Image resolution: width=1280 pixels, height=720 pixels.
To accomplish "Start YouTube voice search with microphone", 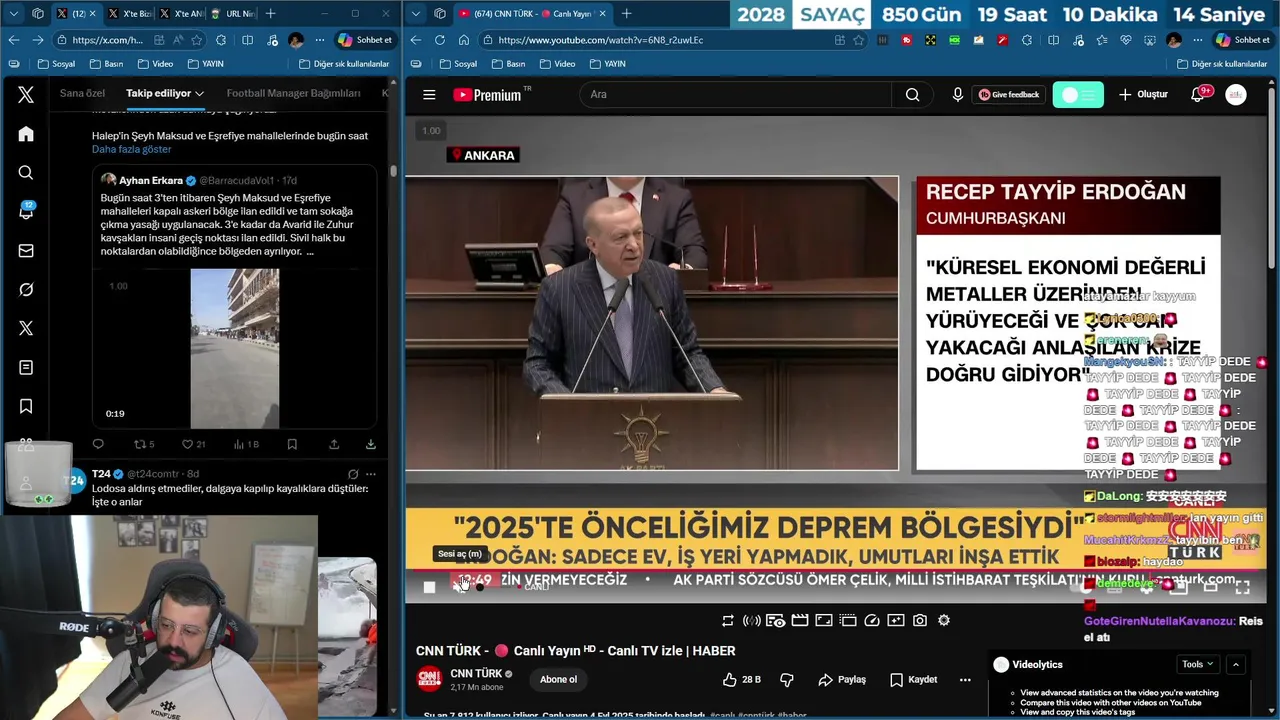I will pos(958,95).
